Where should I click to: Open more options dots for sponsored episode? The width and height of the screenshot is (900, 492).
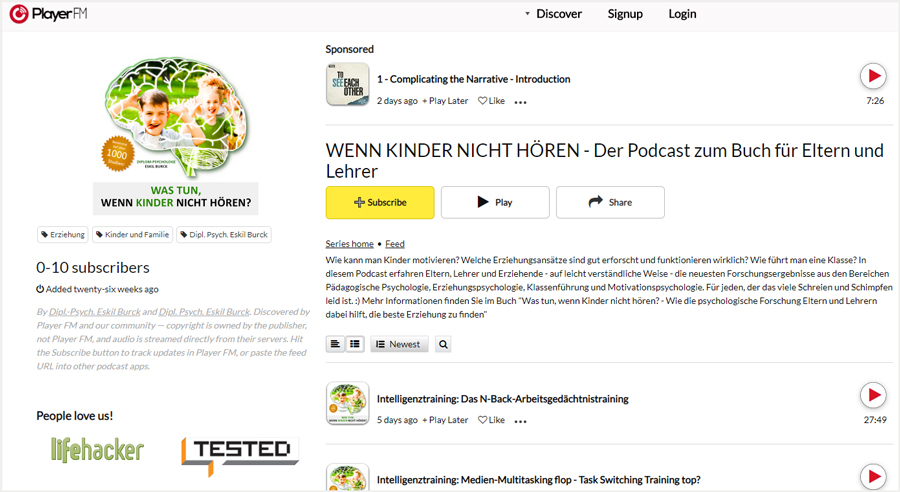[520, 102]
